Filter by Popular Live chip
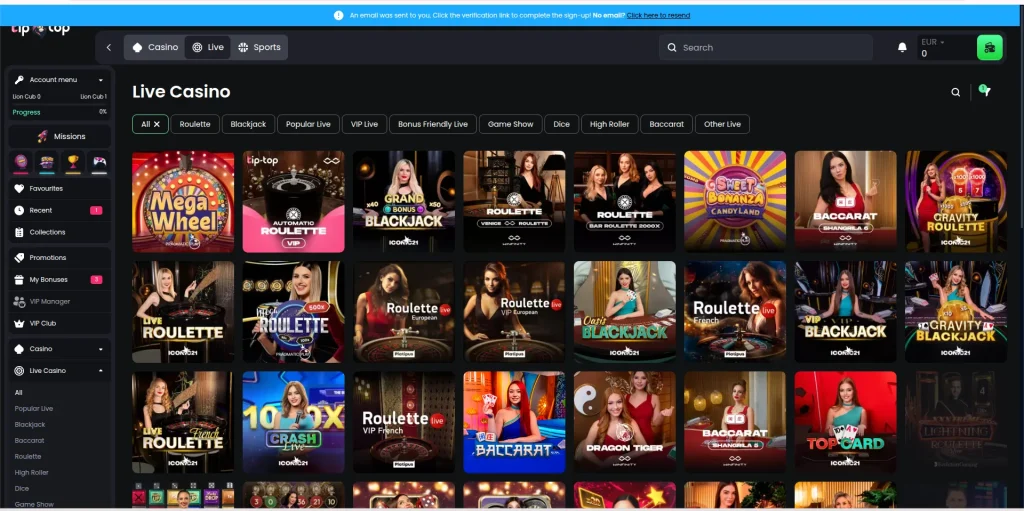The height and width of the screenshot is (511, 1024). [x=308, y=124]
